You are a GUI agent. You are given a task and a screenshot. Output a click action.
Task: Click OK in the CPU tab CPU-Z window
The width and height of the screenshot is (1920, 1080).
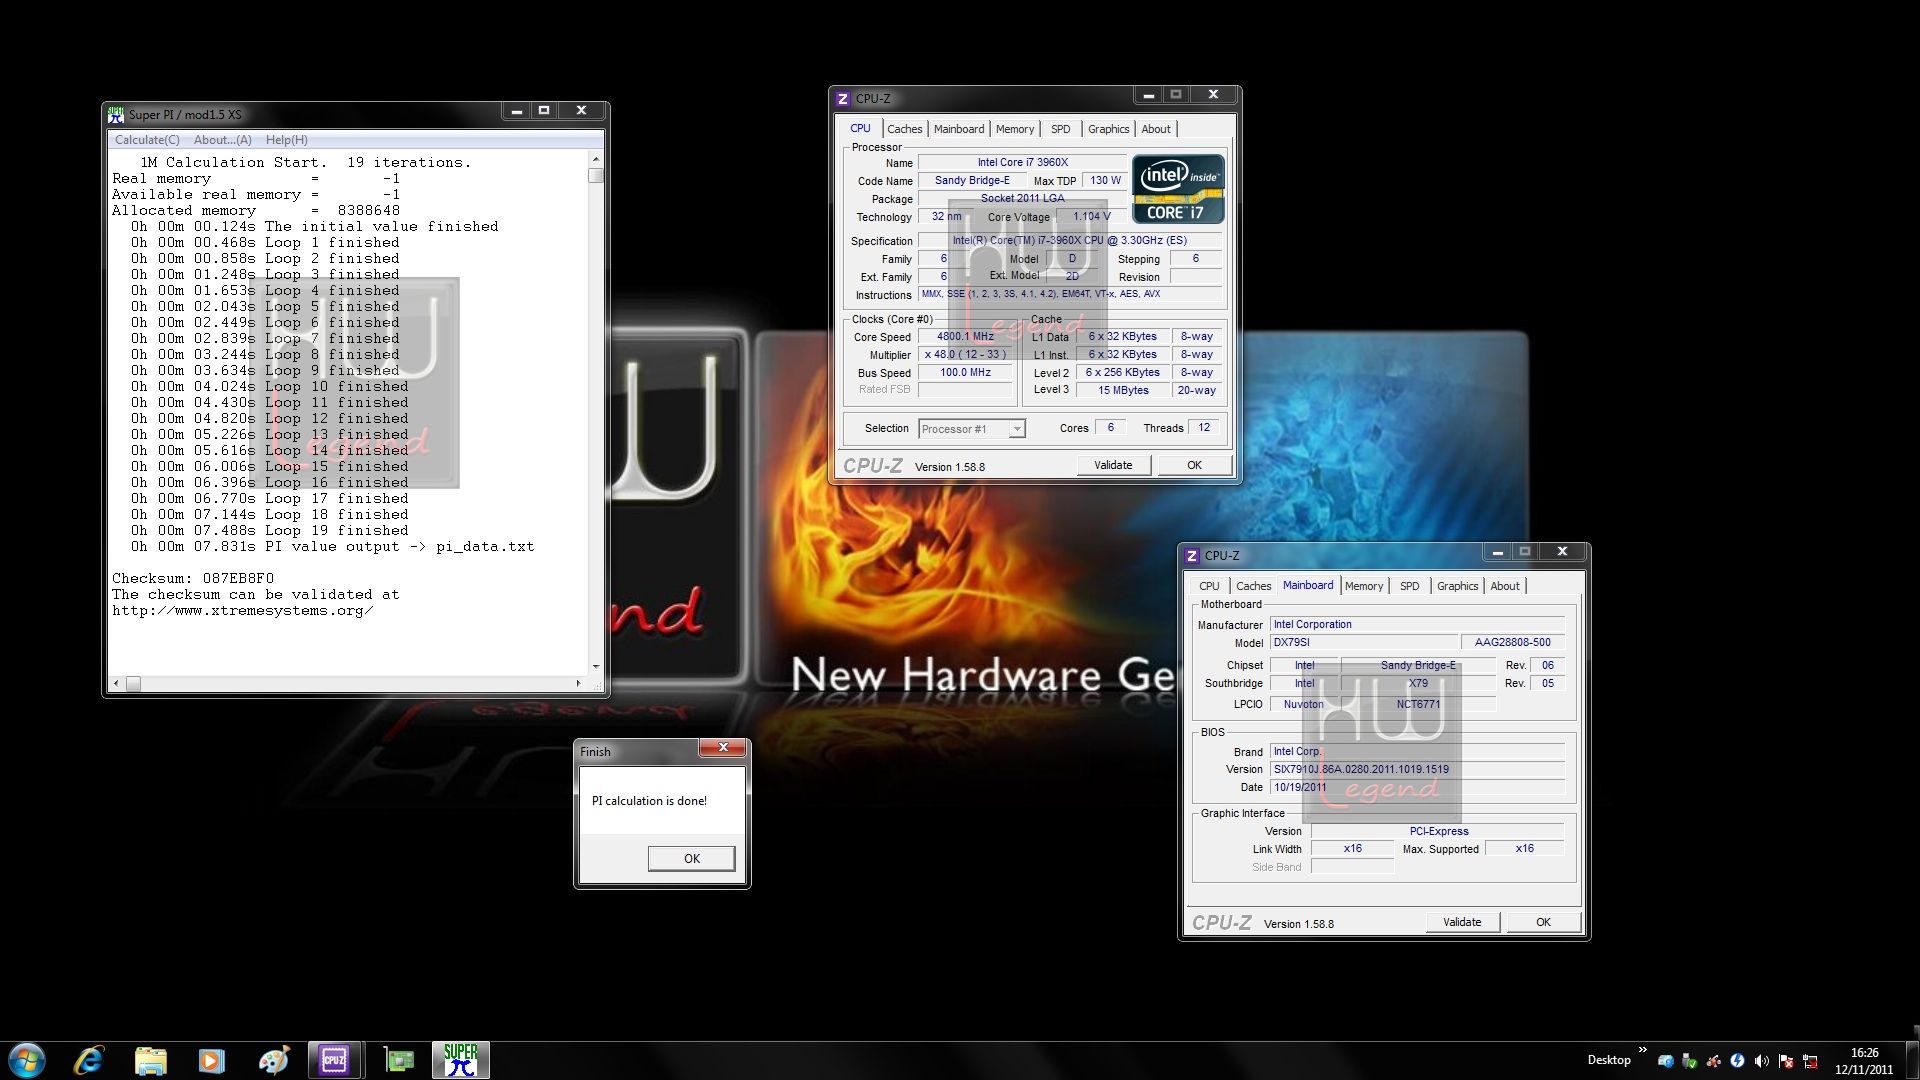point(1194,465)
